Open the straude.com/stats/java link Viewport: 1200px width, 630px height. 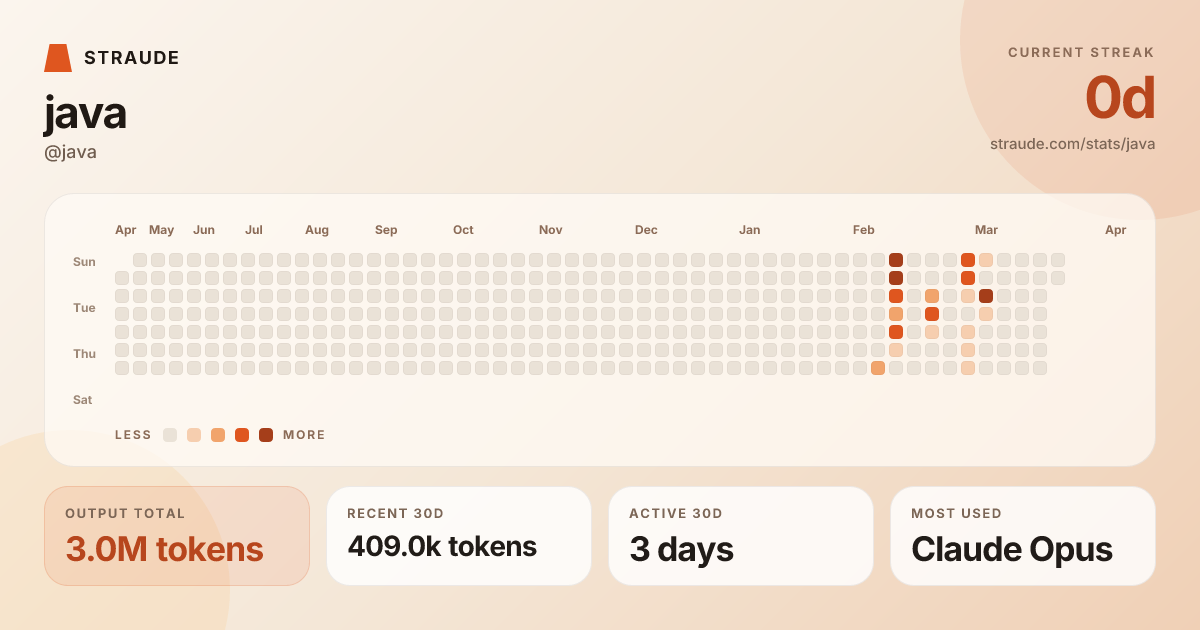[x=1072, y=144]
